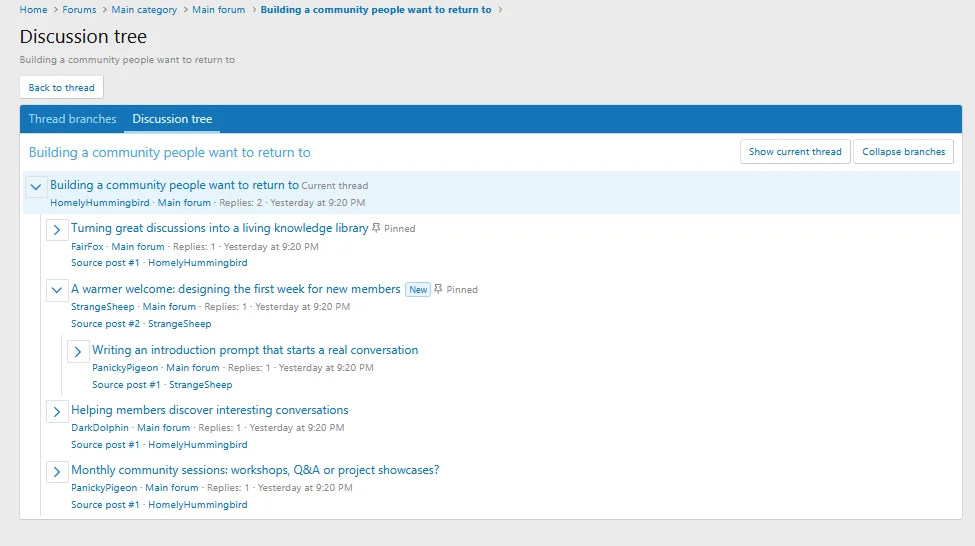This screenshot has height=546, width=975.
Task: Open PanickyPigeon author link under 'Writing an introduction prompt'
Action: pyautogui.click(x=125, y=368)
